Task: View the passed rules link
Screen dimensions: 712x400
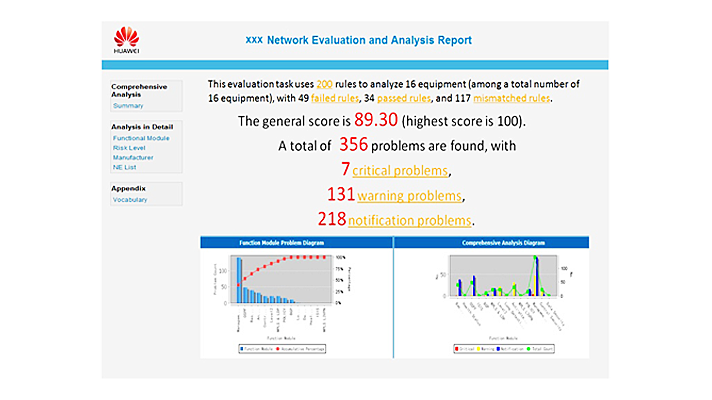Action: click(418, 98)
